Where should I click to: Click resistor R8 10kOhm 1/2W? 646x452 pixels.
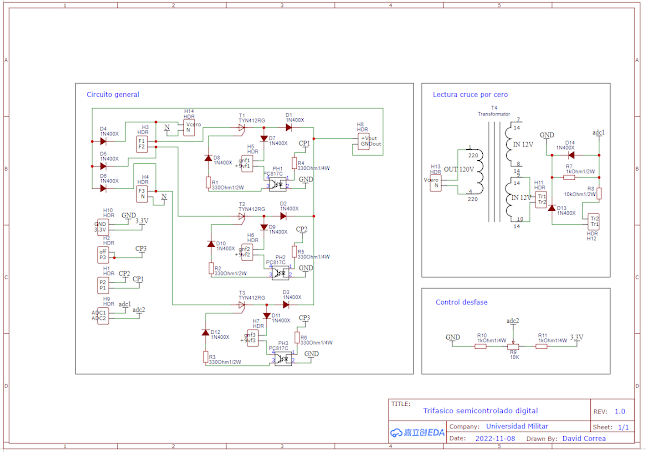(x=599, y=193)
